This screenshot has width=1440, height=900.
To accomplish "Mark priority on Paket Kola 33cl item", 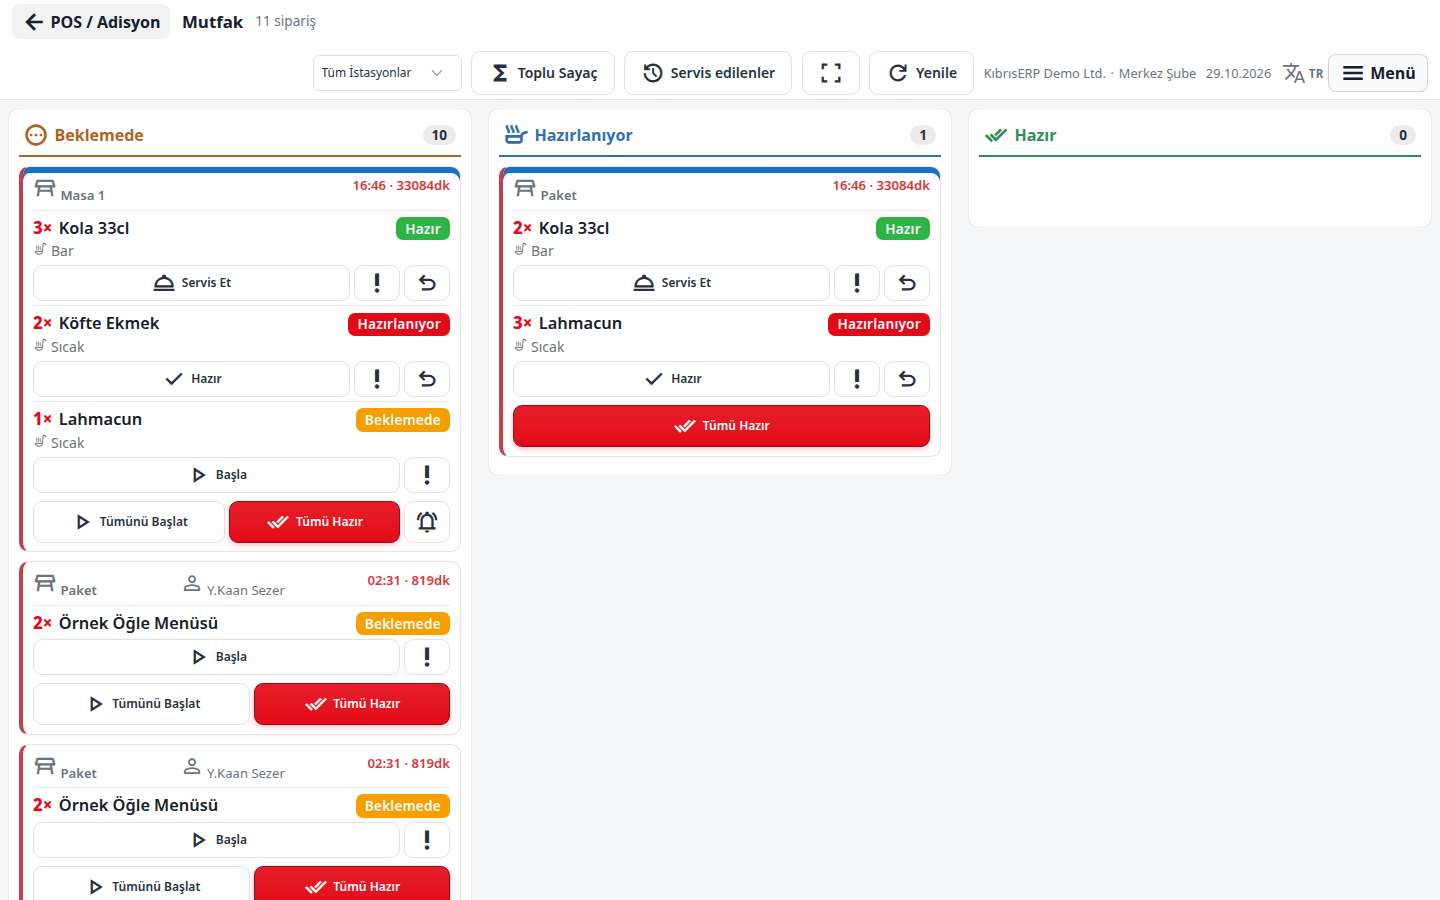I will (x=857, y=283).
